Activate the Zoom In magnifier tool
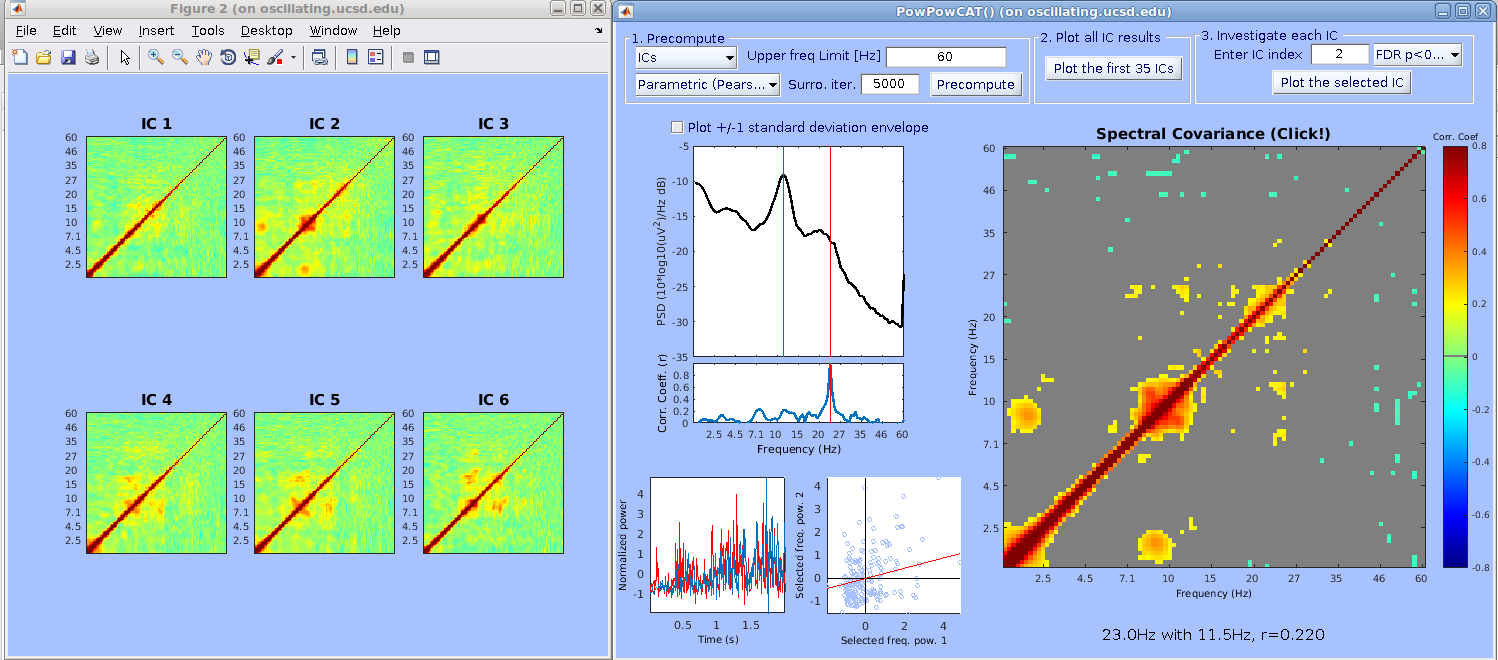Viewport: 1498px width, 660px height. [156, 58]
